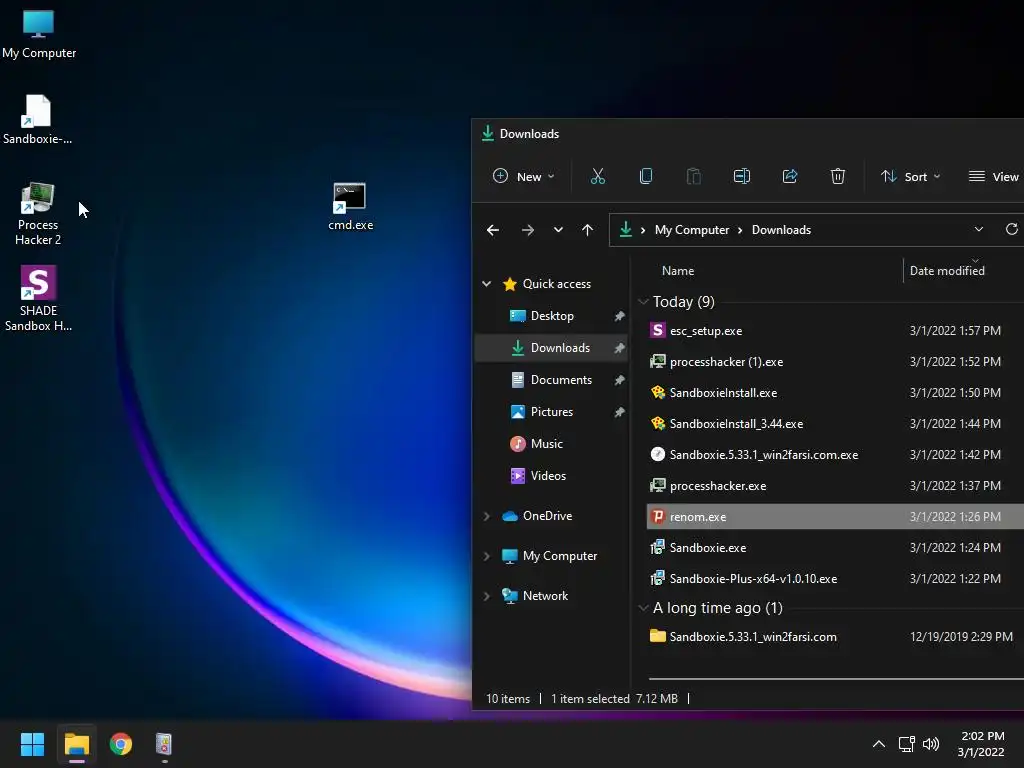The image size is (1024, 768).
Task: Click the Delete trash can icon
Action: click(837, 176)
